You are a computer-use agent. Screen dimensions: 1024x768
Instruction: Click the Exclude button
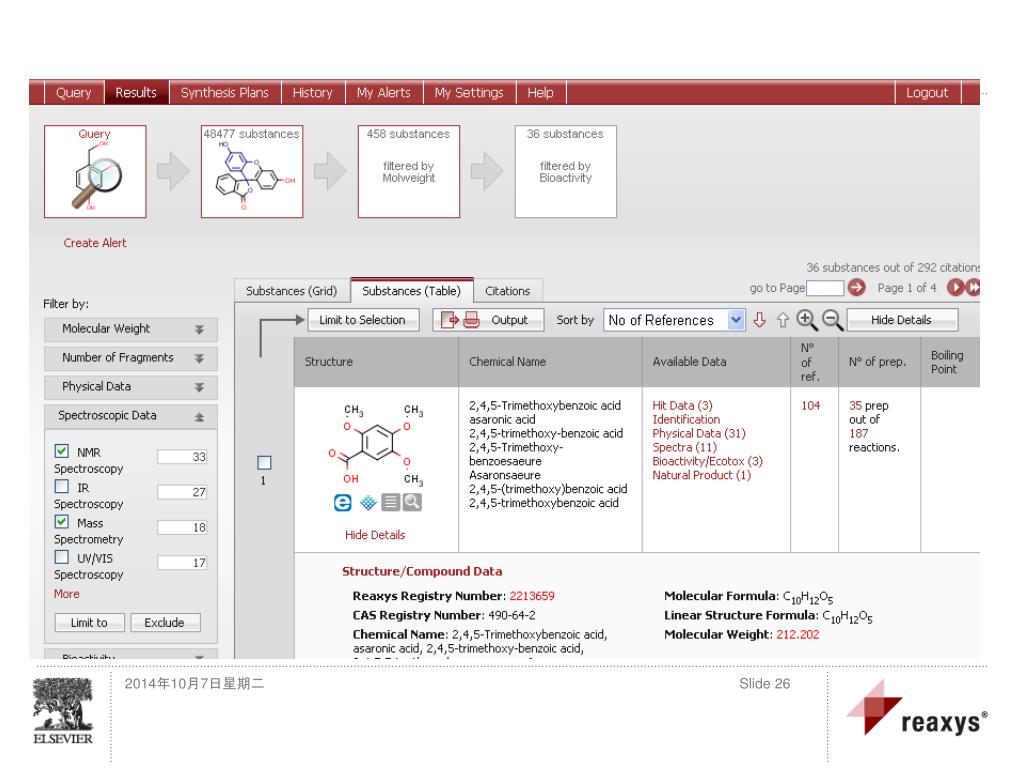coord(165,622)
